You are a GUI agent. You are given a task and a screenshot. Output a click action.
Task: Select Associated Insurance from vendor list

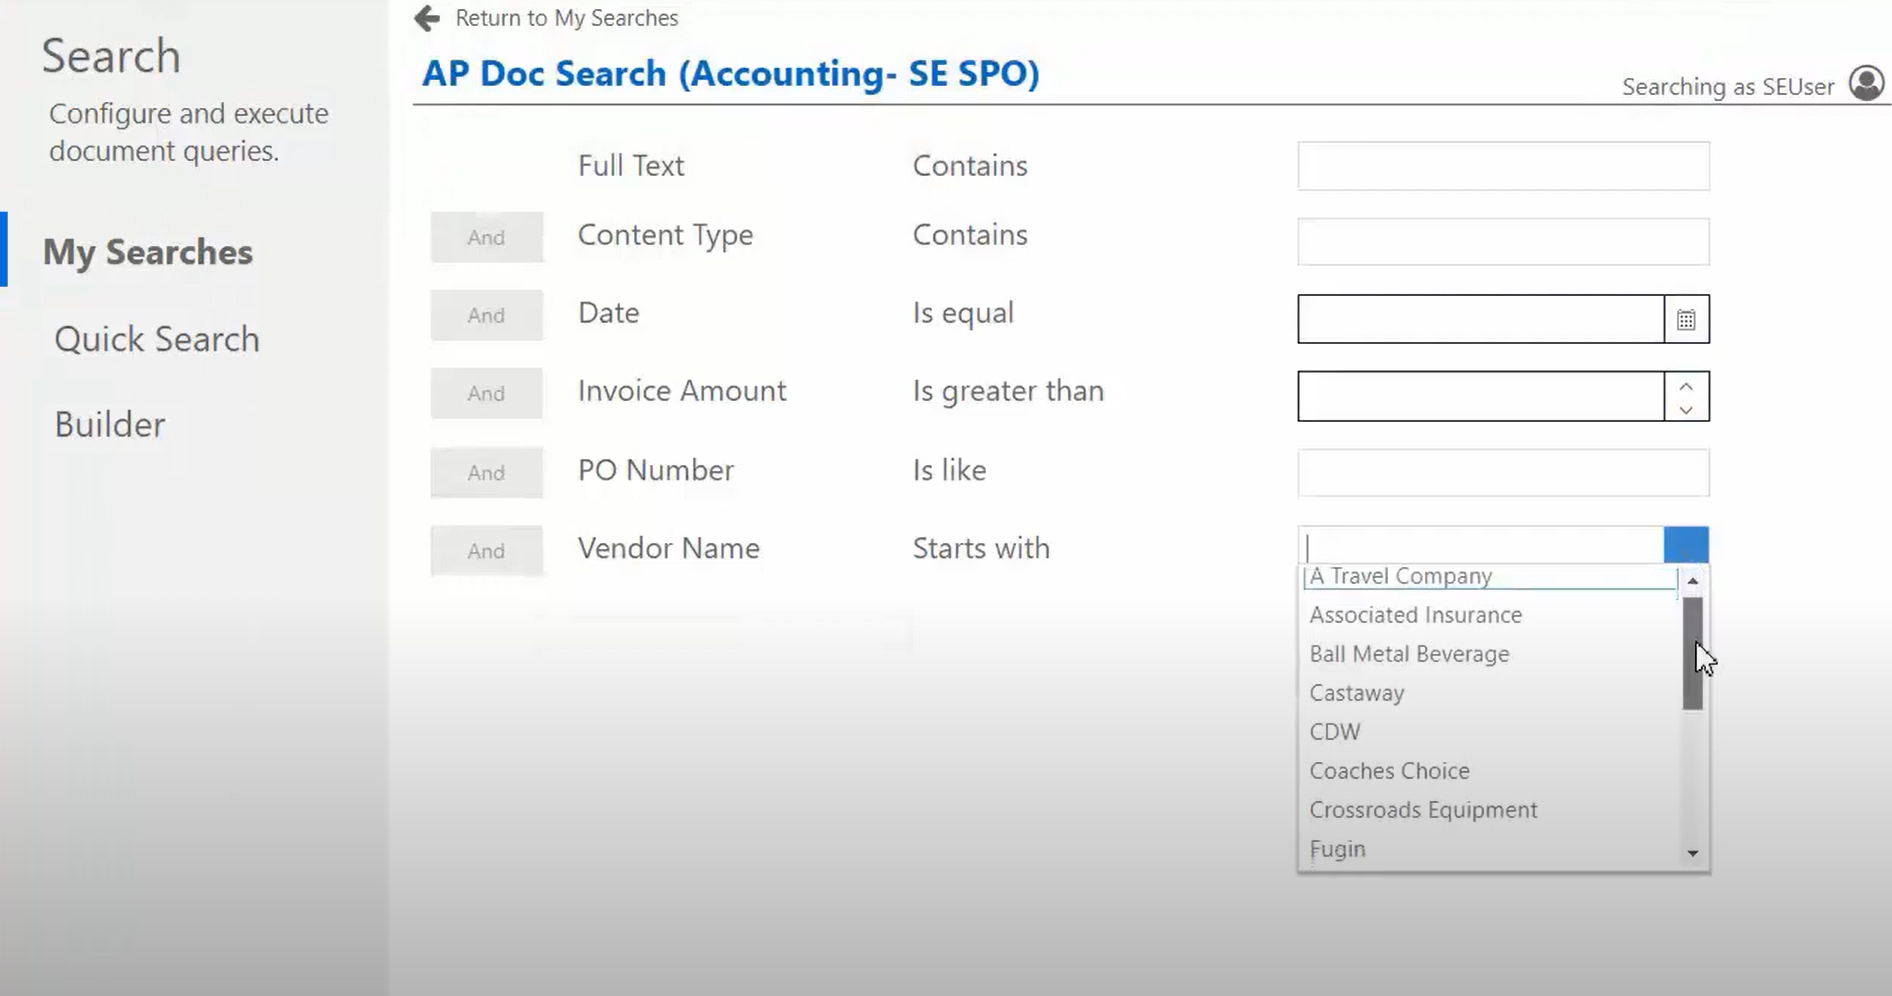[x=1415, y=615]
